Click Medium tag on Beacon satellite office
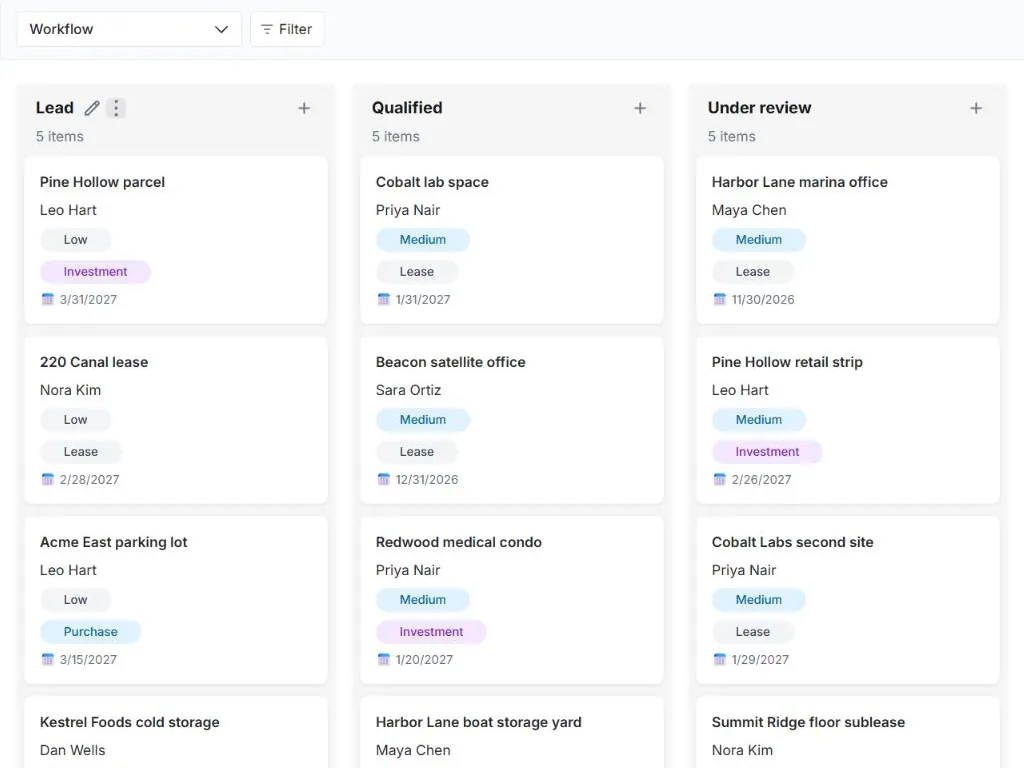The image size is (1024, 768). click(x=423, y=420)
